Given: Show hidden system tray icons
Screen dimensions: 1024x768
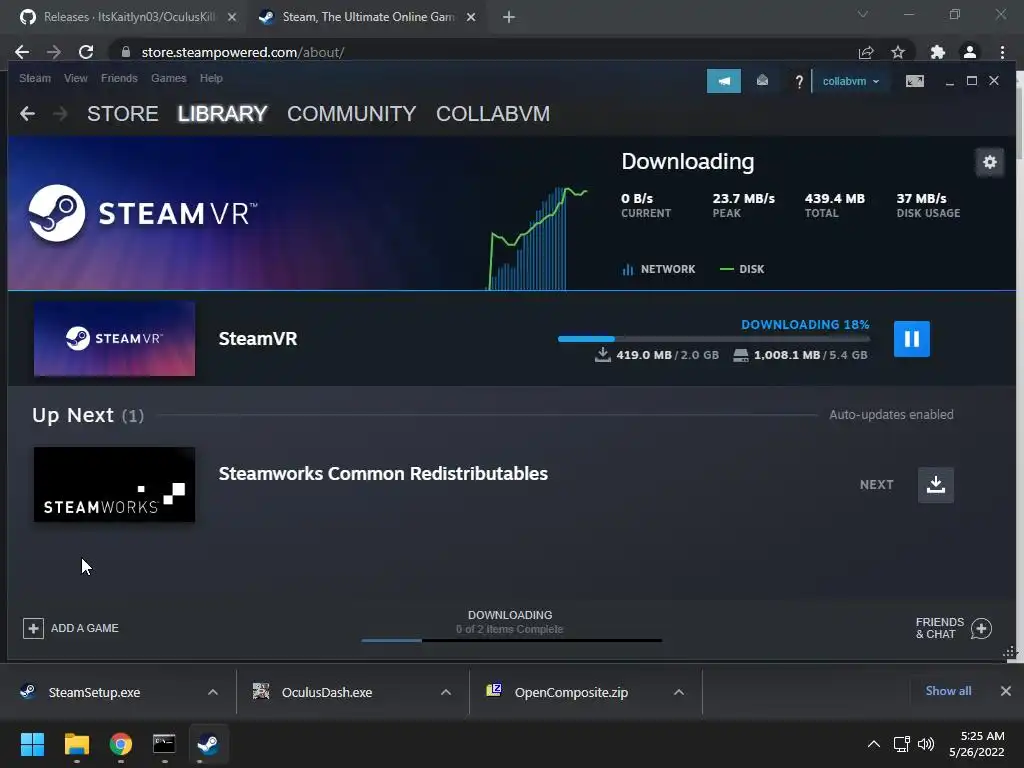Looking at the screenshot, I should (x=873, y=744).
